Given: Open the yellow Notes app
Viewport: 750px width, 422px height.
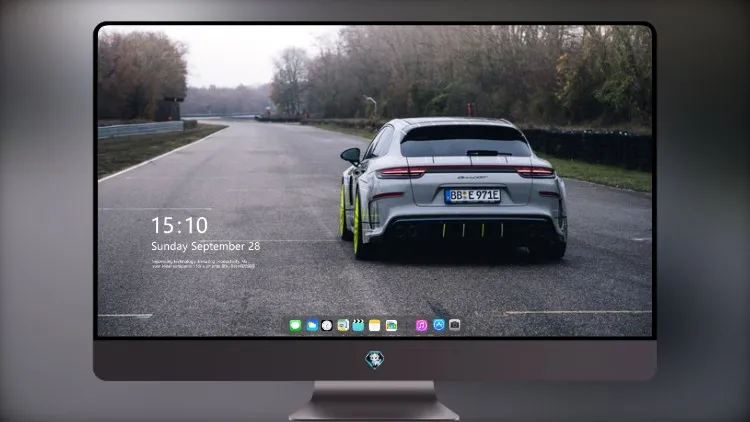Looking at the screenshot, I should [x=375, y=326].
